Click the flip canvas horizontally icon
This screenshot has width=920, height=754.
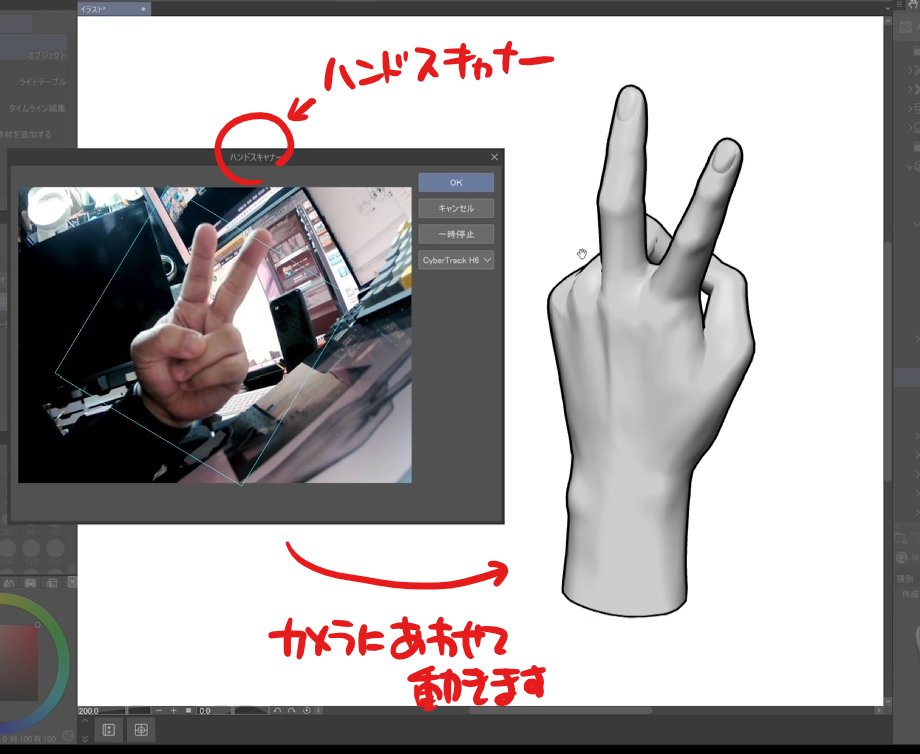(x=318, y=708)
